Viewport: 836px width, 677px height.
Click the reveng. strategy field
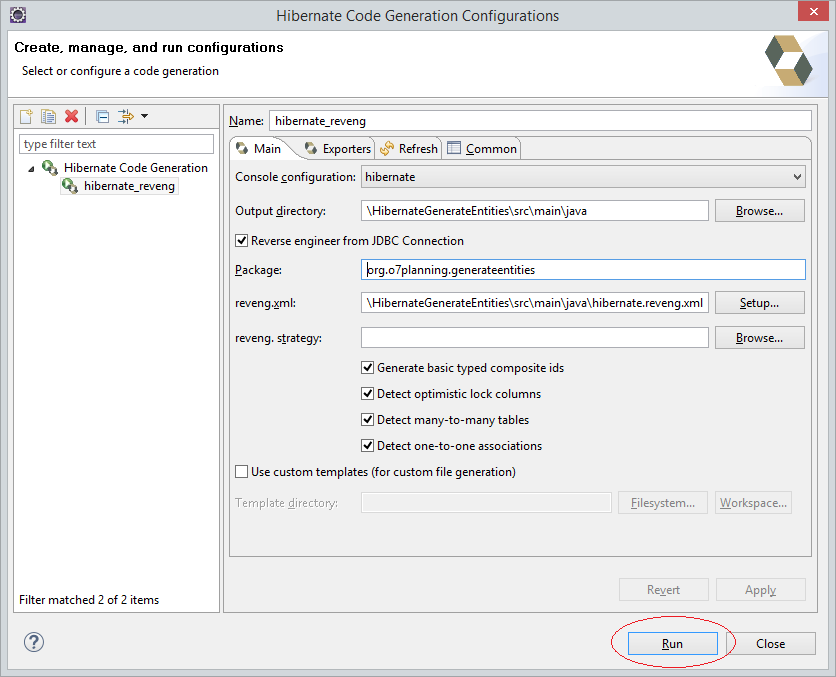tap(535, 338)
